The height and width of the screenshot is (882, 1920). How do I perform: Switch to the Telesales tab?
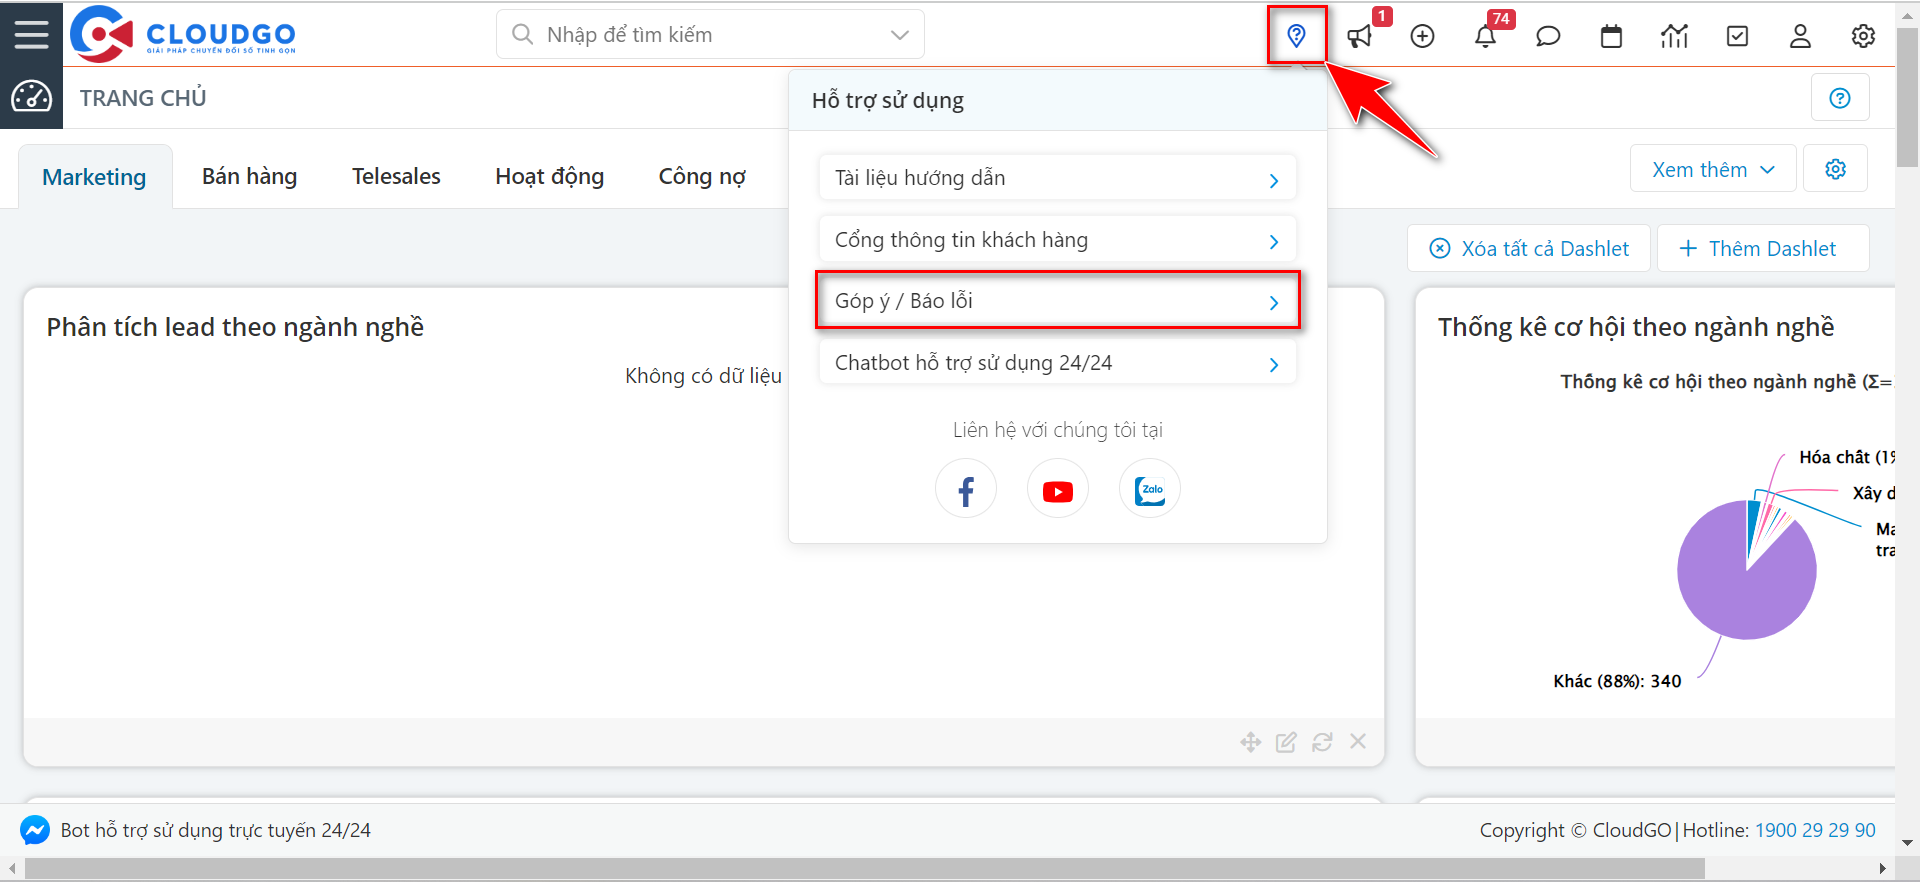pyautogui.click(x=396, y=177)
